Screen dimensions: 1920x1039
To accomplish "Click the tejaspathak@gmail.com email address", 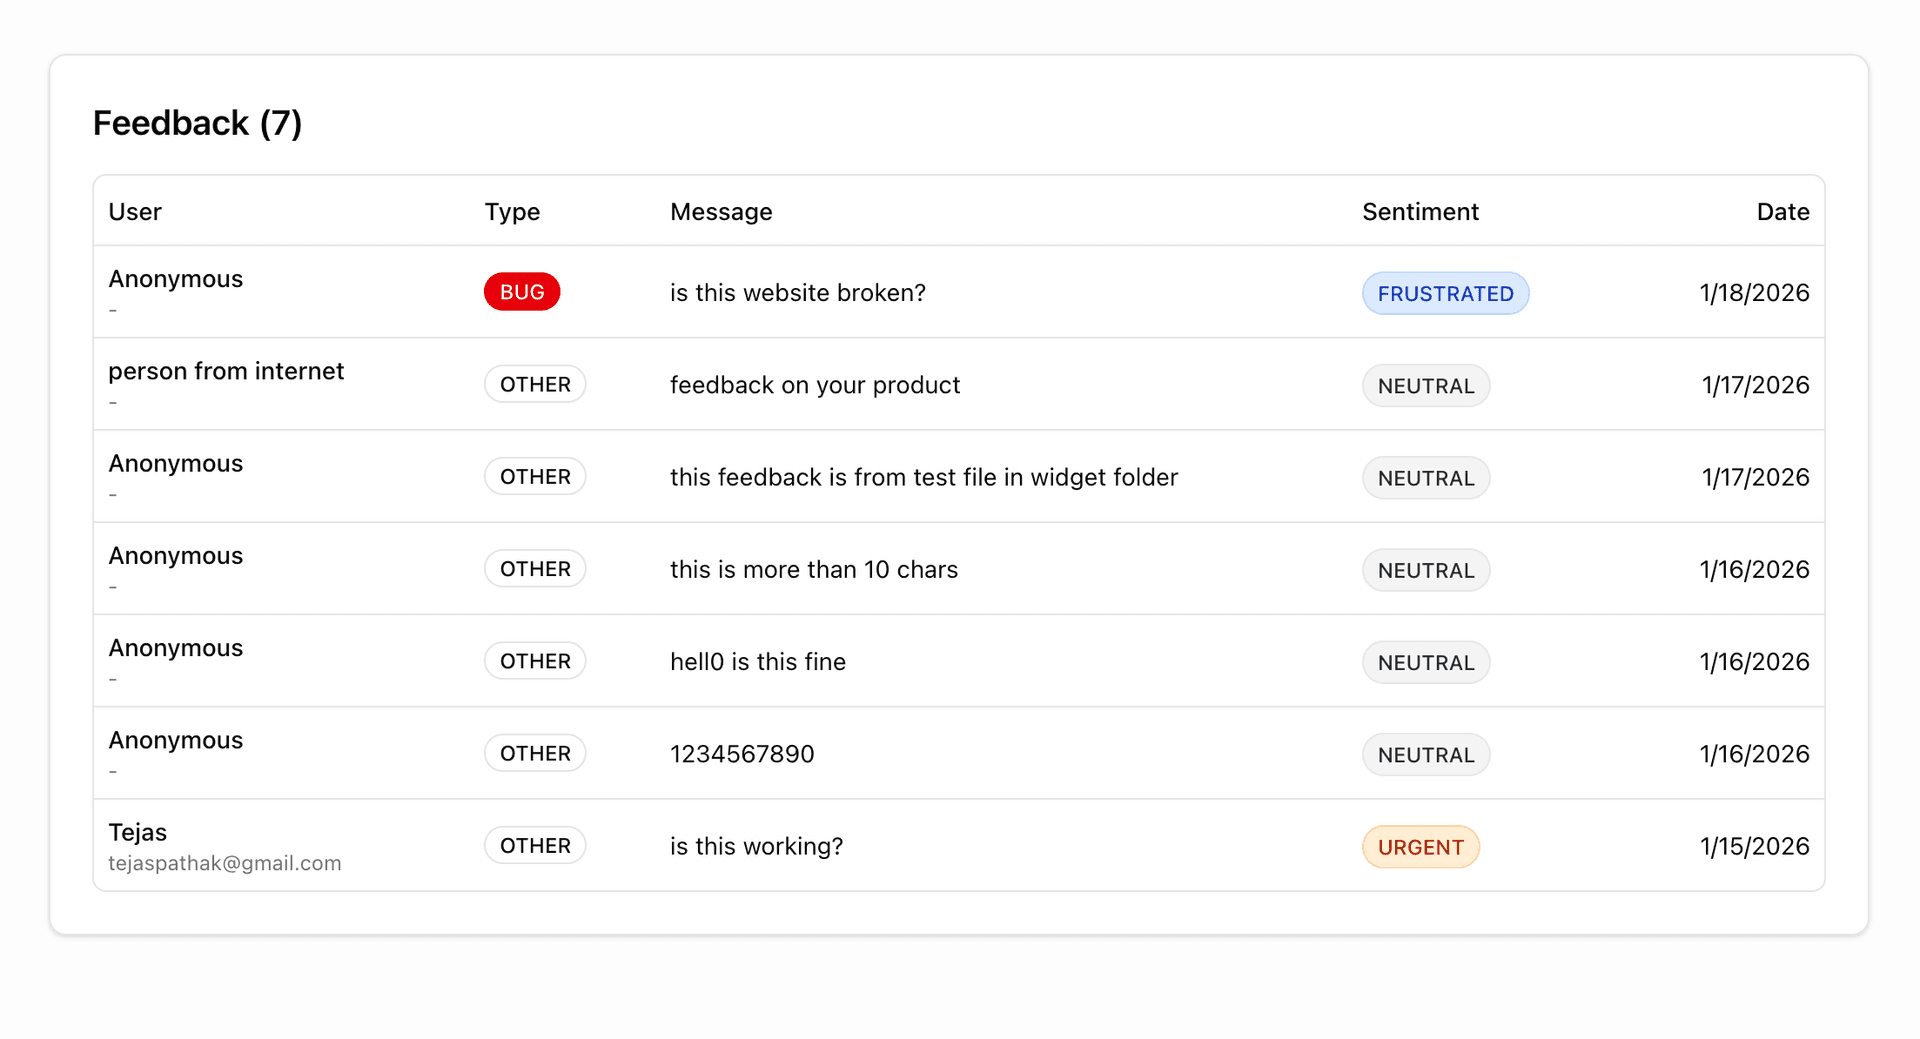I will 225,863.
